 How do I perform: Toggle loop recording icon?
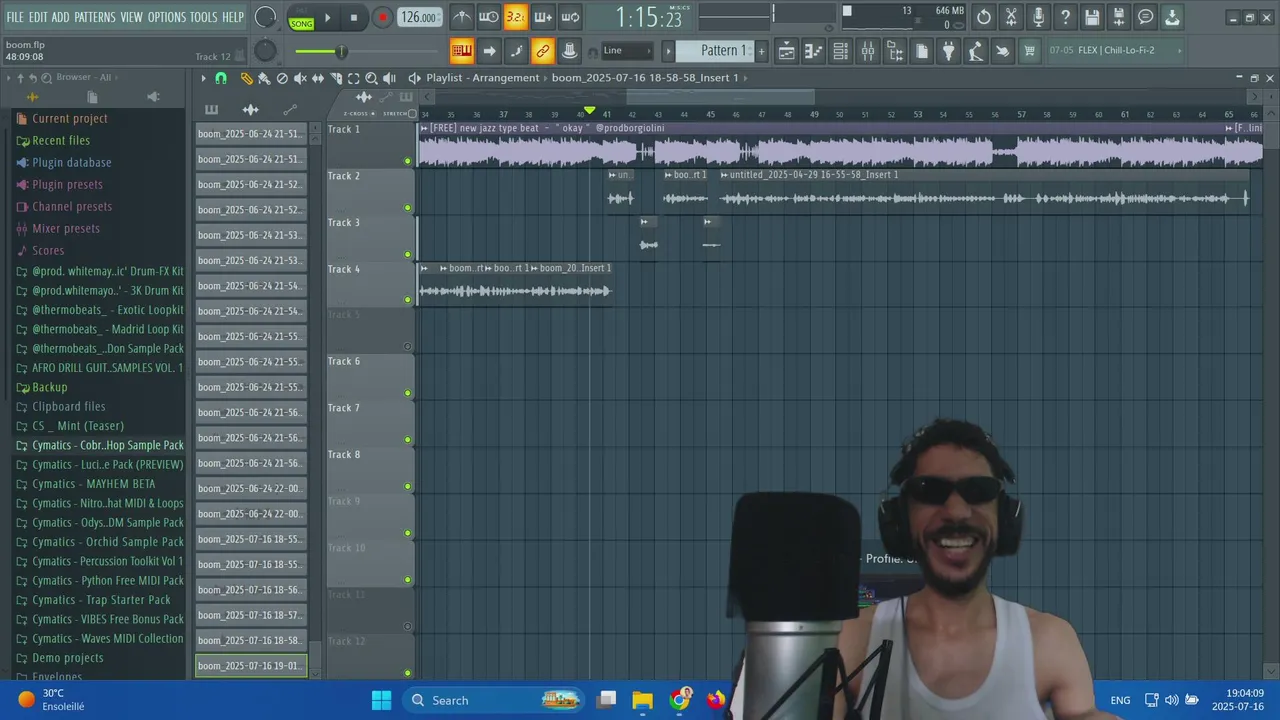(x=570, y=17)
